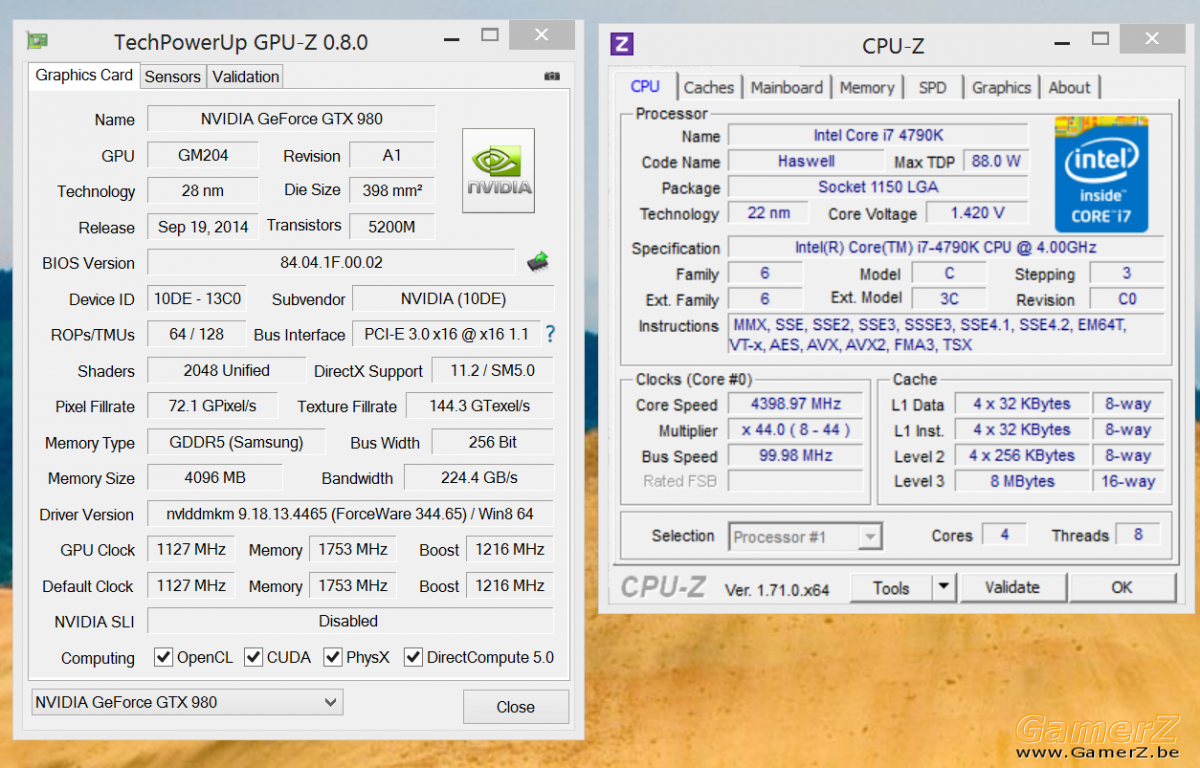Click the NVIDIA logo in GPU-Z

[498, 170]
